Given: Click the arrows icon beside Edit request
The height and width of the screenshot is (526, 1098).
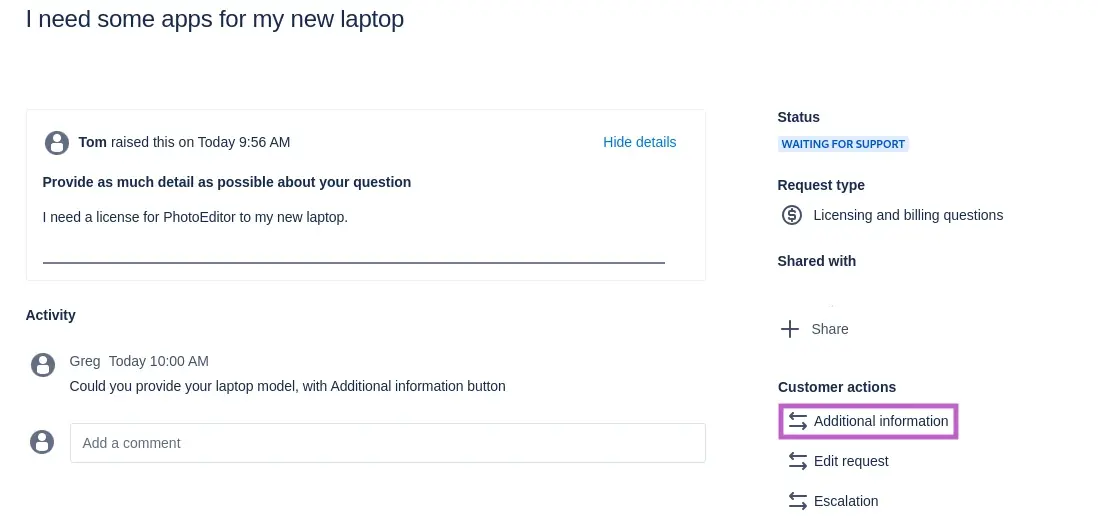Looking at the screenshot, I should click(x=797, y=461).
